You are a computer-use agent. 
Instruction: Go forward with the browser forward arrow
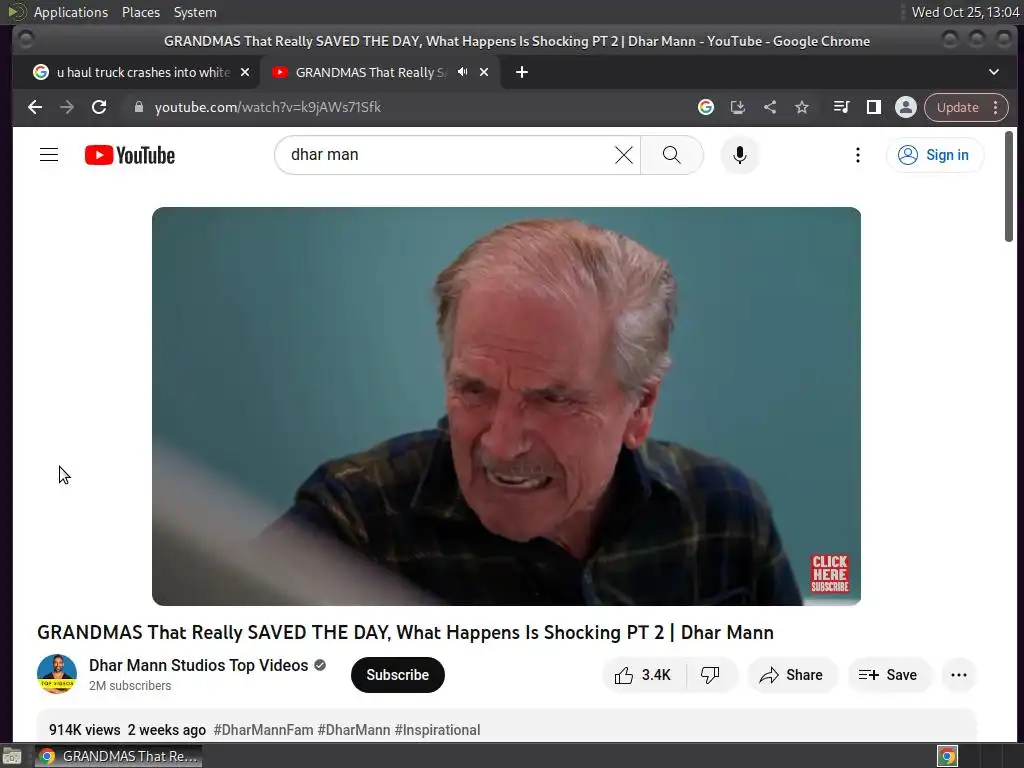point(67,107)
